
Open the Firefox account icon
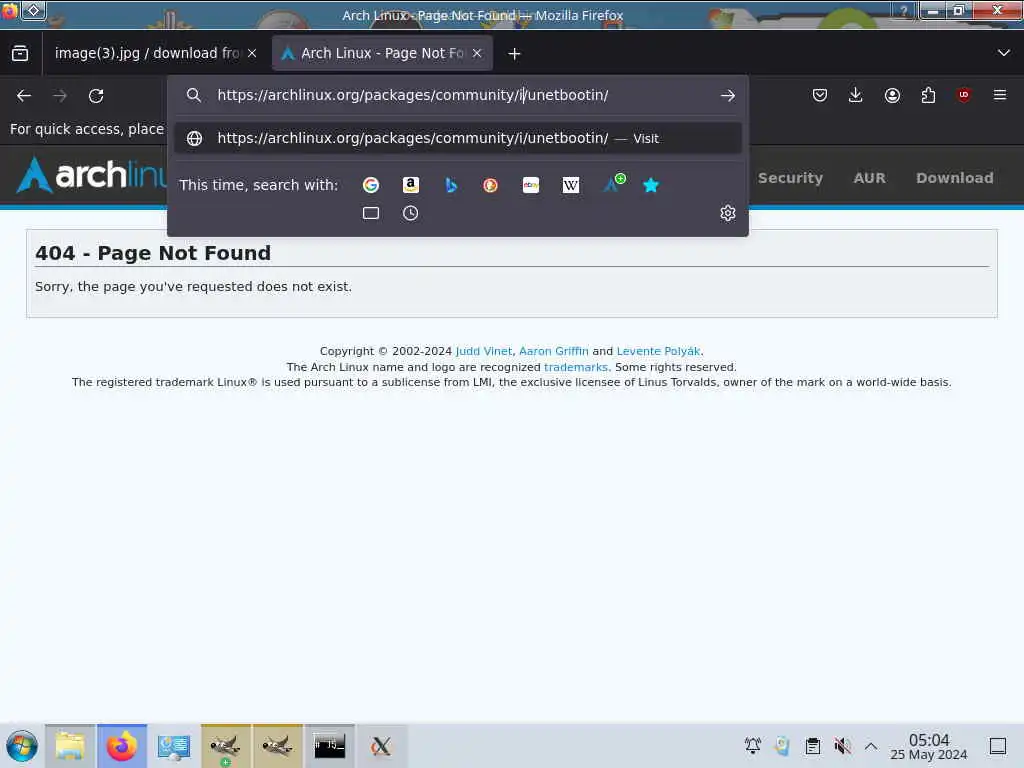click(x=892, y=95)
